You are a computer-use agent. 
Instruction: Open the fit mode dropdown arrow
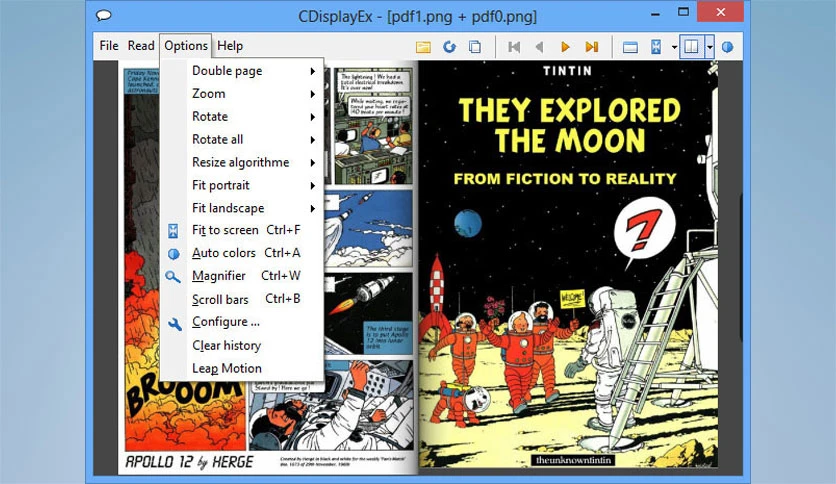pyautogui.click(x=674, y=47)
